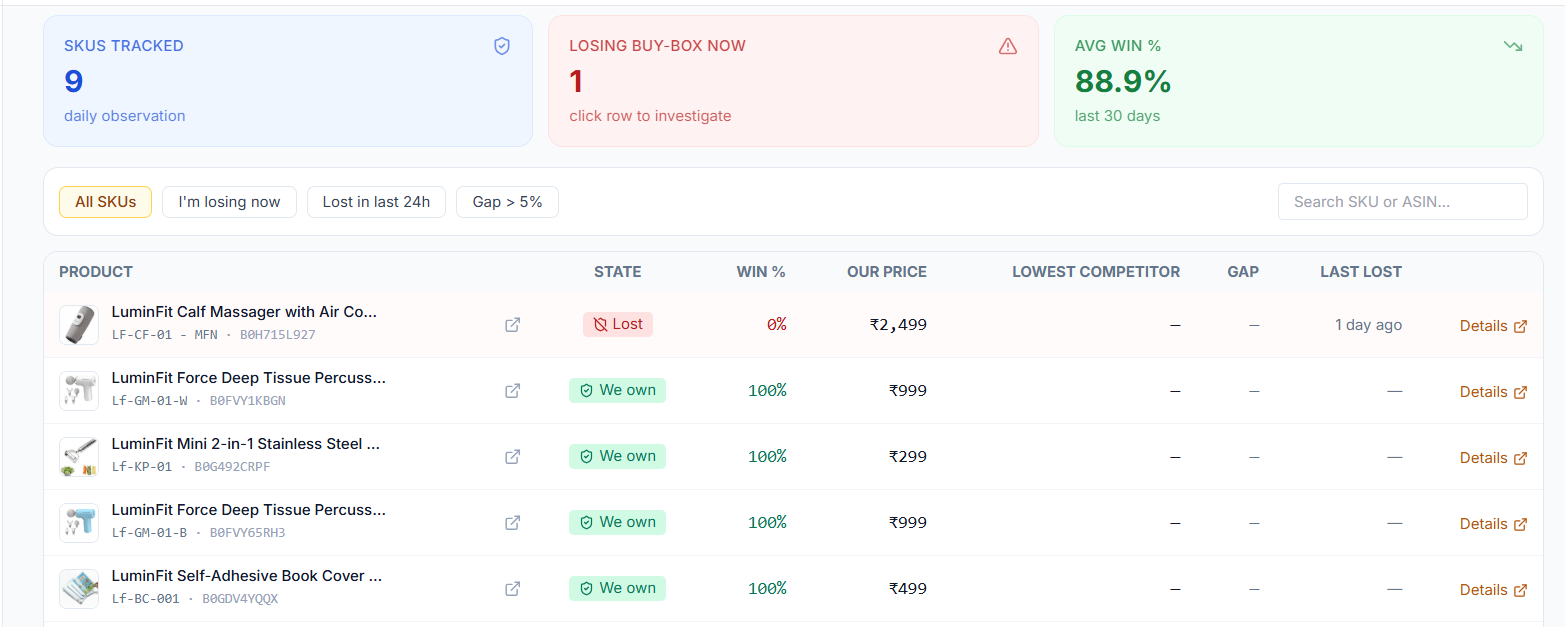1565x627 pixels.
Task: Filter by I'm losing now
Action: coord(229,202)
